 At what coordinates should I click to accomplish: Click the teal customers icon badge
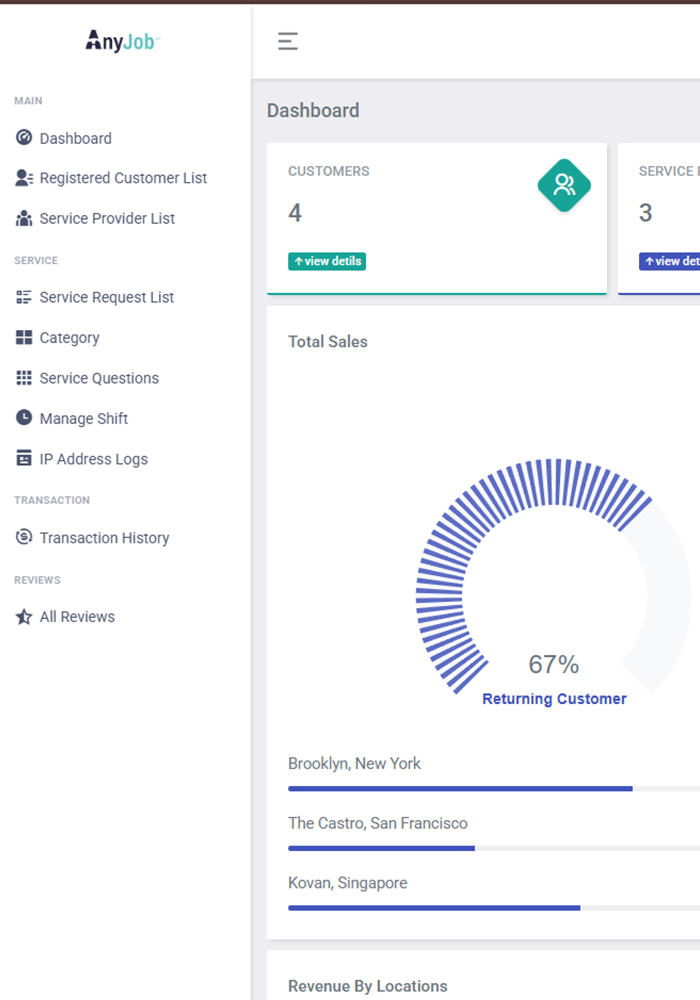click(x=564, y=185)
